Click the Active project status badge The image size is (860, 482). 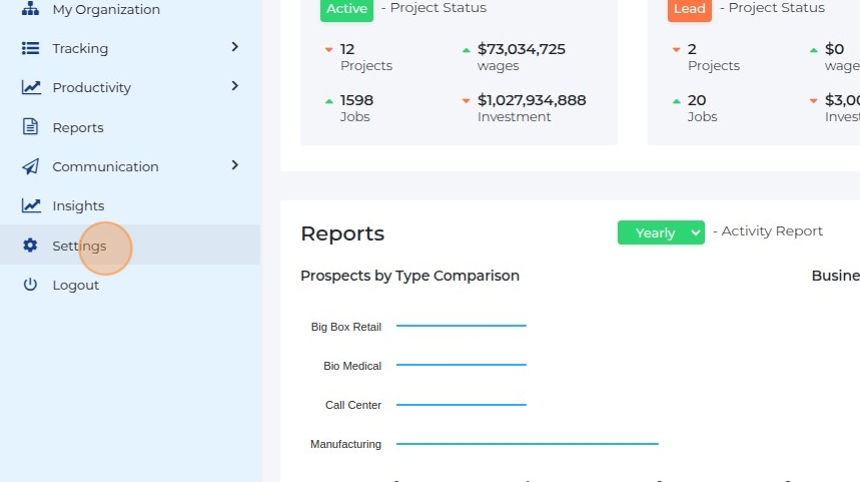tap(346, 9)
